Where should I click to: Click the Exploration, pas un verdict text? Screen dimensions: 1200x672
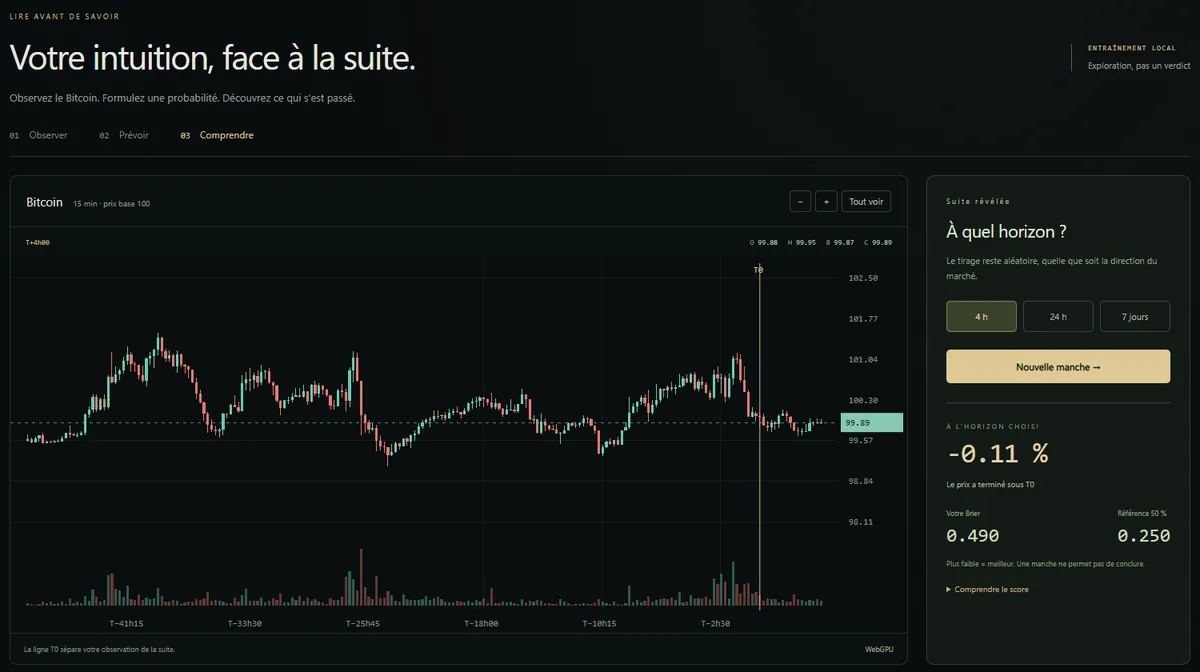click(x=1139, y=66)
